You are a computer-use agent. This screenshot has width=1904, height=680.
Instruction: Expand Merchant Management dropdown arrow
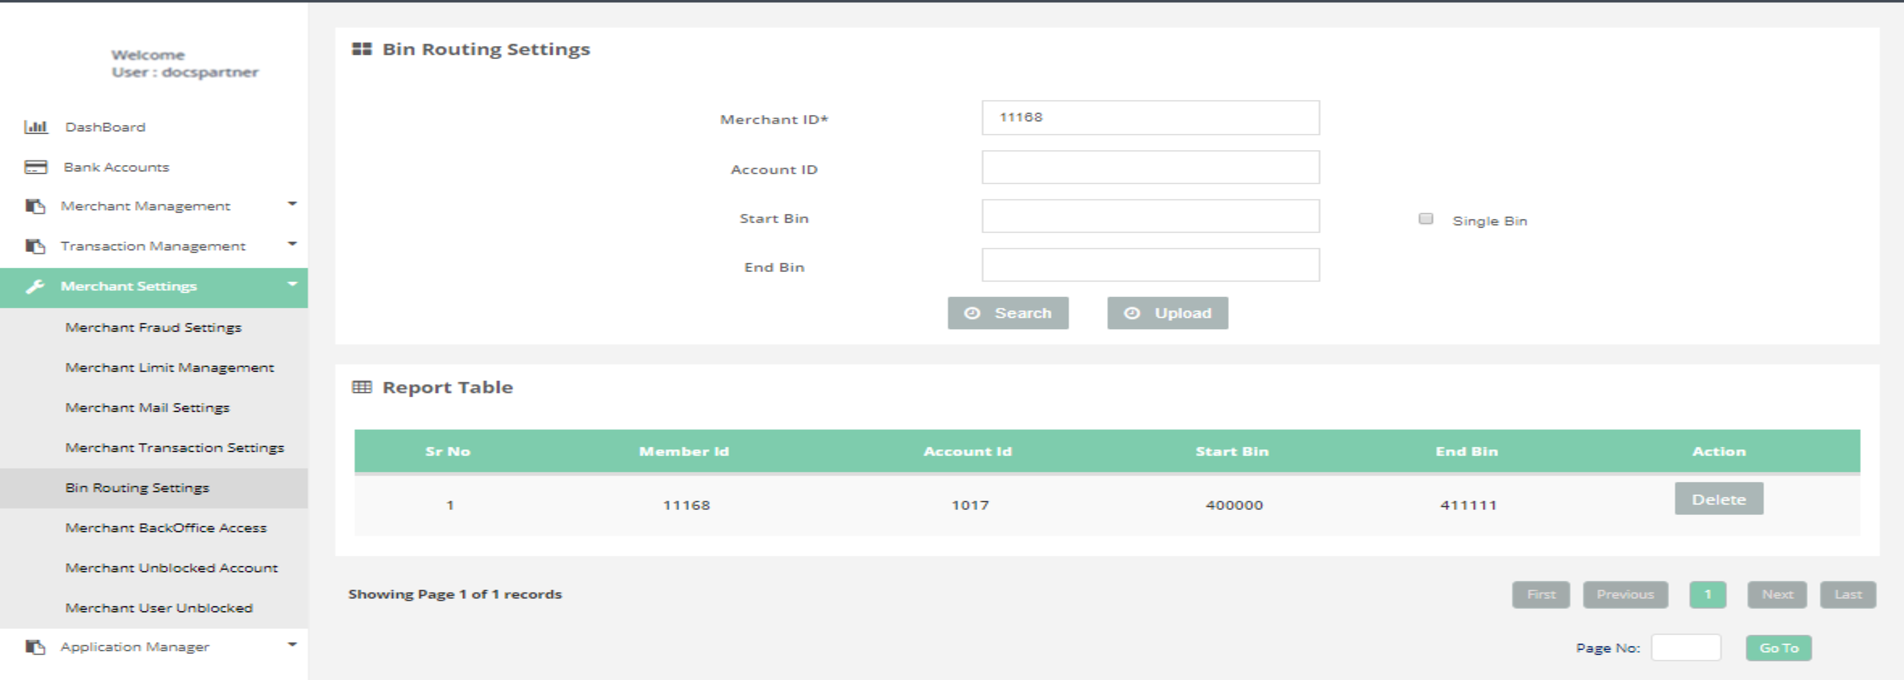tap(292, 204)
